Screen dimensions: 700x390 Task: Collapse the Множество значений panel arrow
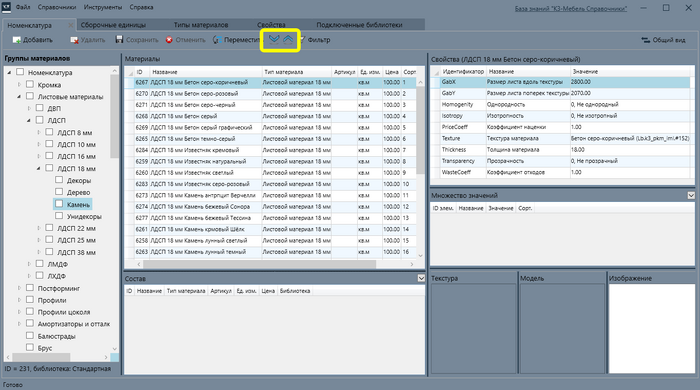(x=691, y=195)
